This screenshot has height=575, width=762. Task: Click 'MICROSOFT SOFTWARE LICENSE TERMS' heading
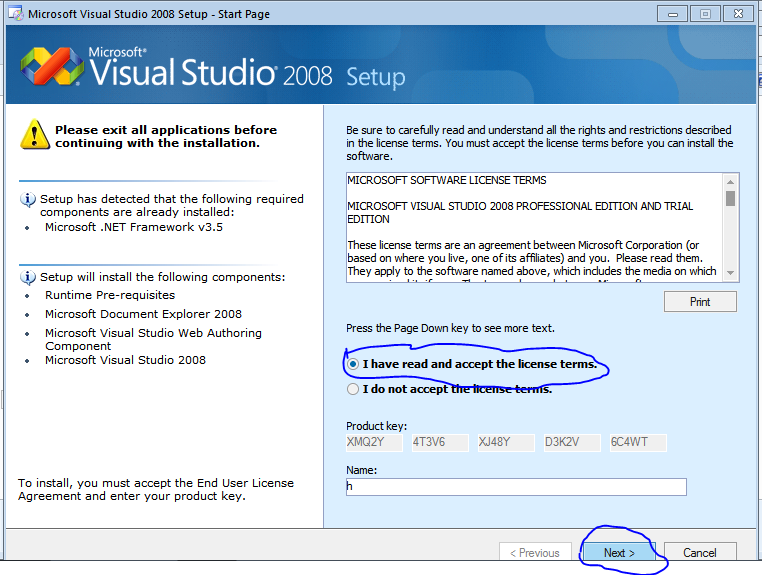click(447, 180)
